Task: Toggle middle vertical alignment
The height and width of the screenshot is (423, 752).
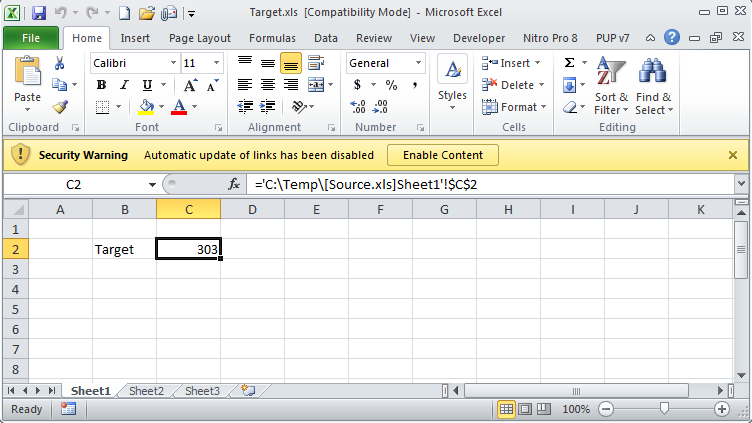Action: [268, 63]
